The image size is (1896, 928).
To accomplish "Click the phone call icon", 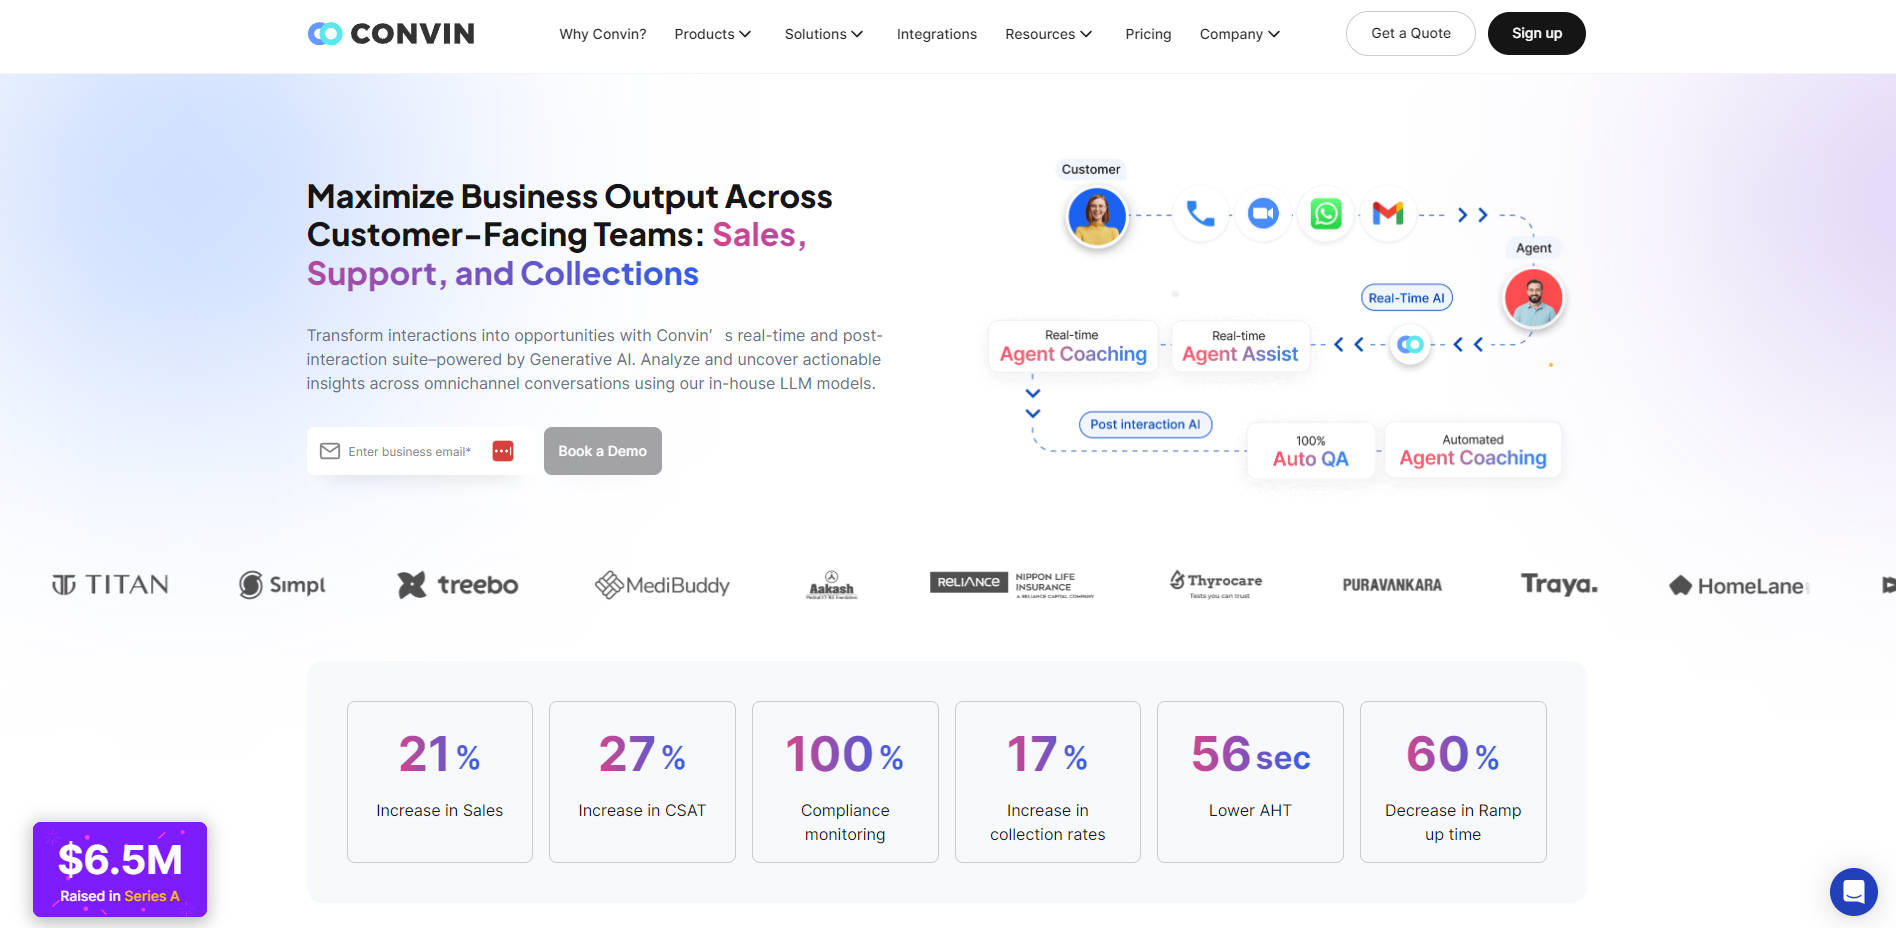I will (1200, 214).
